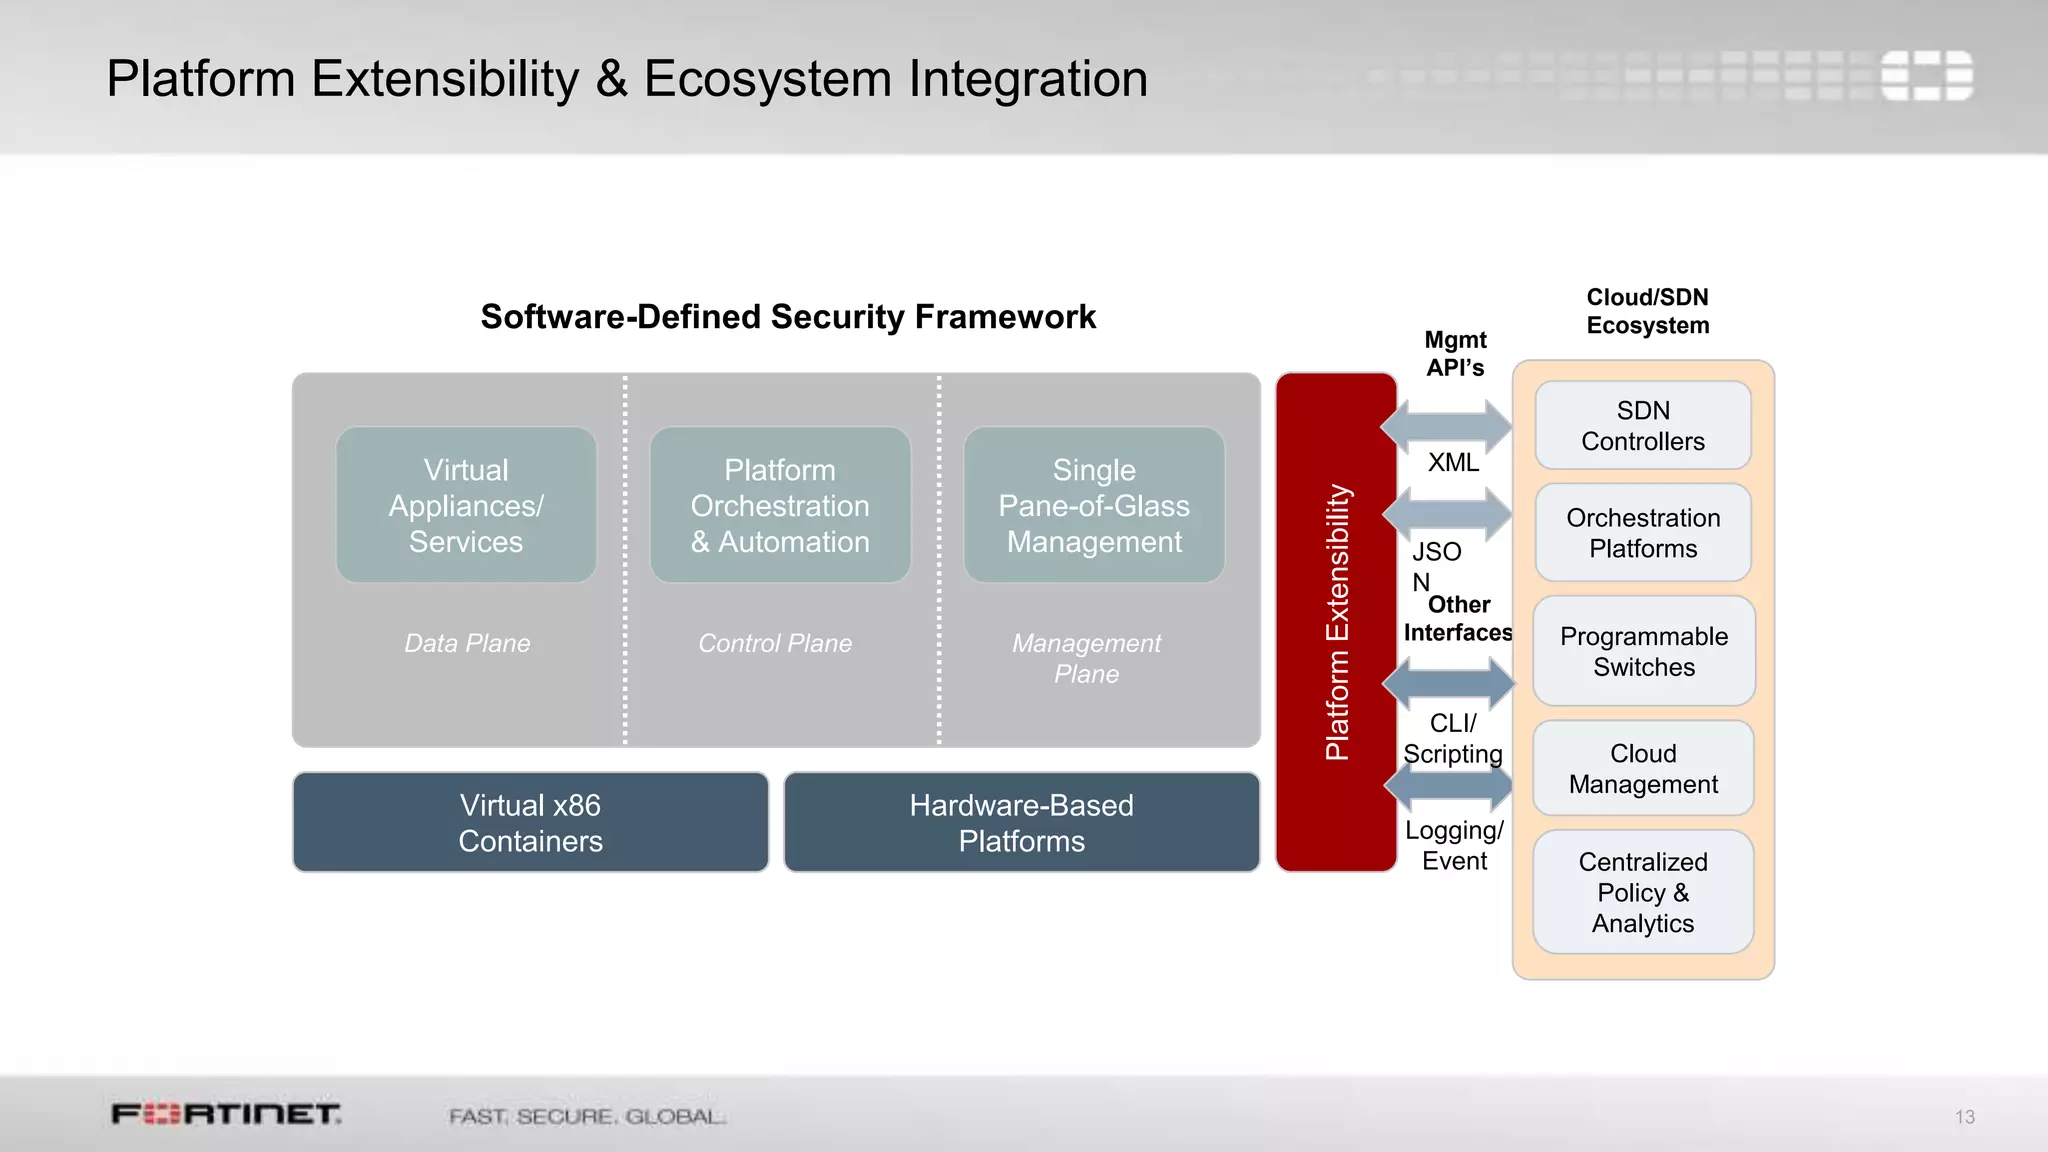The height and width of the screenshot is (1152, 2048).
Task: Click the slide page number 13
Action: pyautogui.click(x=1964, y=1117)
